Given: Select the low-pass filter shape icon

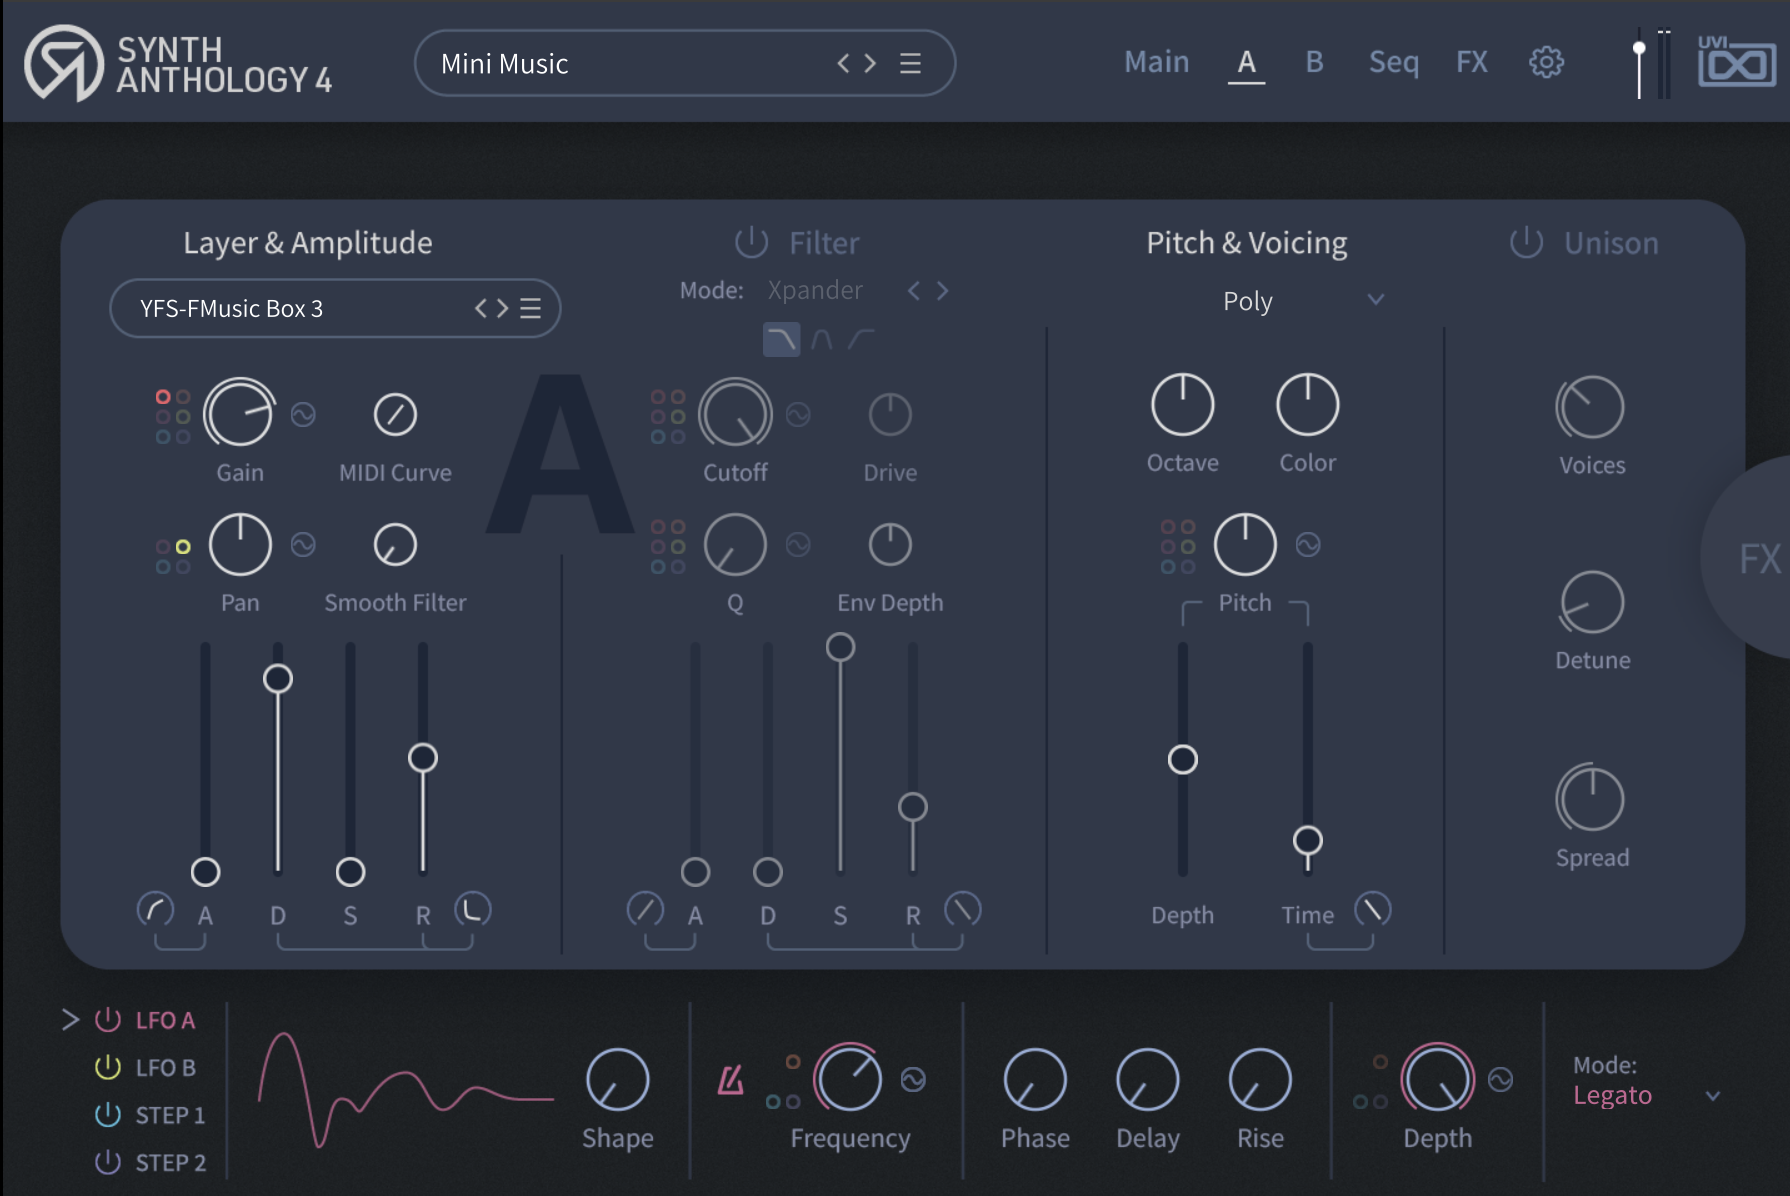Looking at the screenshot, I should tap(781, 340).
